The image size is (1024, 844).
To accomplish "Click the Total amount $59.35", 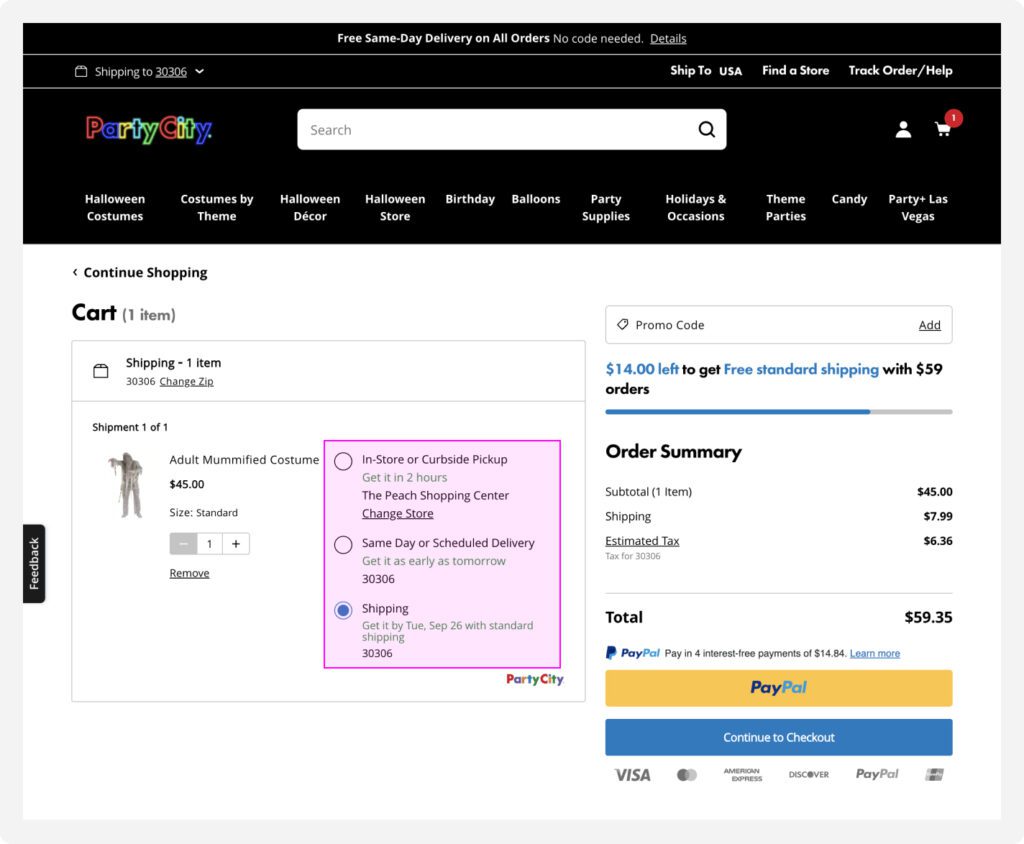I will pyautogui.click(x=928, y=617).
